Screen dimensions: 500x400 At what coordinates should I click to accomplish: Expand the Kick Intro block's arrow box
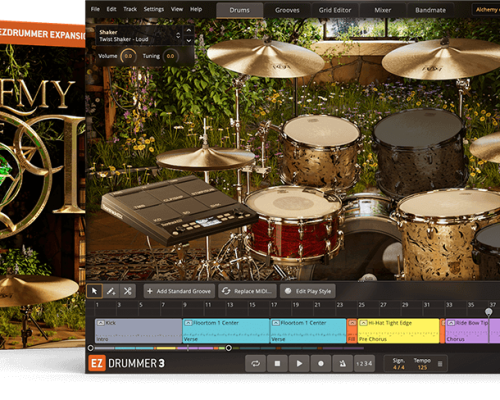(x=100, y=323)
